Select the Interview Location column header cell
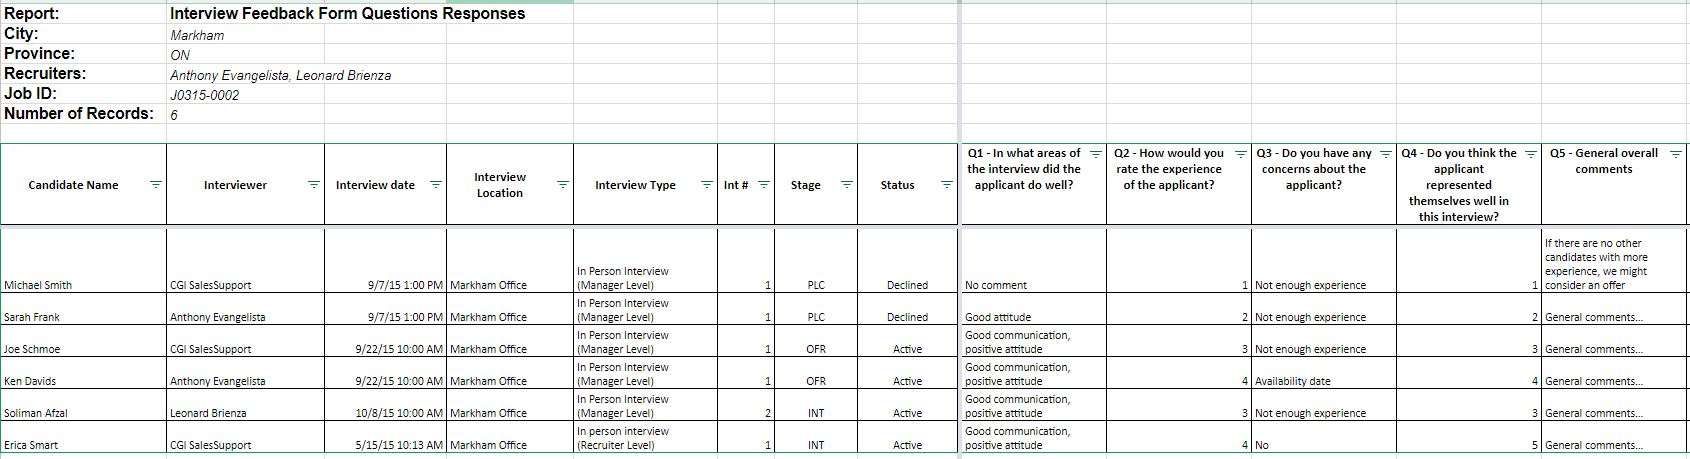This screenshot has height=459, width=1690. pyautogui.click(x=510, y=185)
